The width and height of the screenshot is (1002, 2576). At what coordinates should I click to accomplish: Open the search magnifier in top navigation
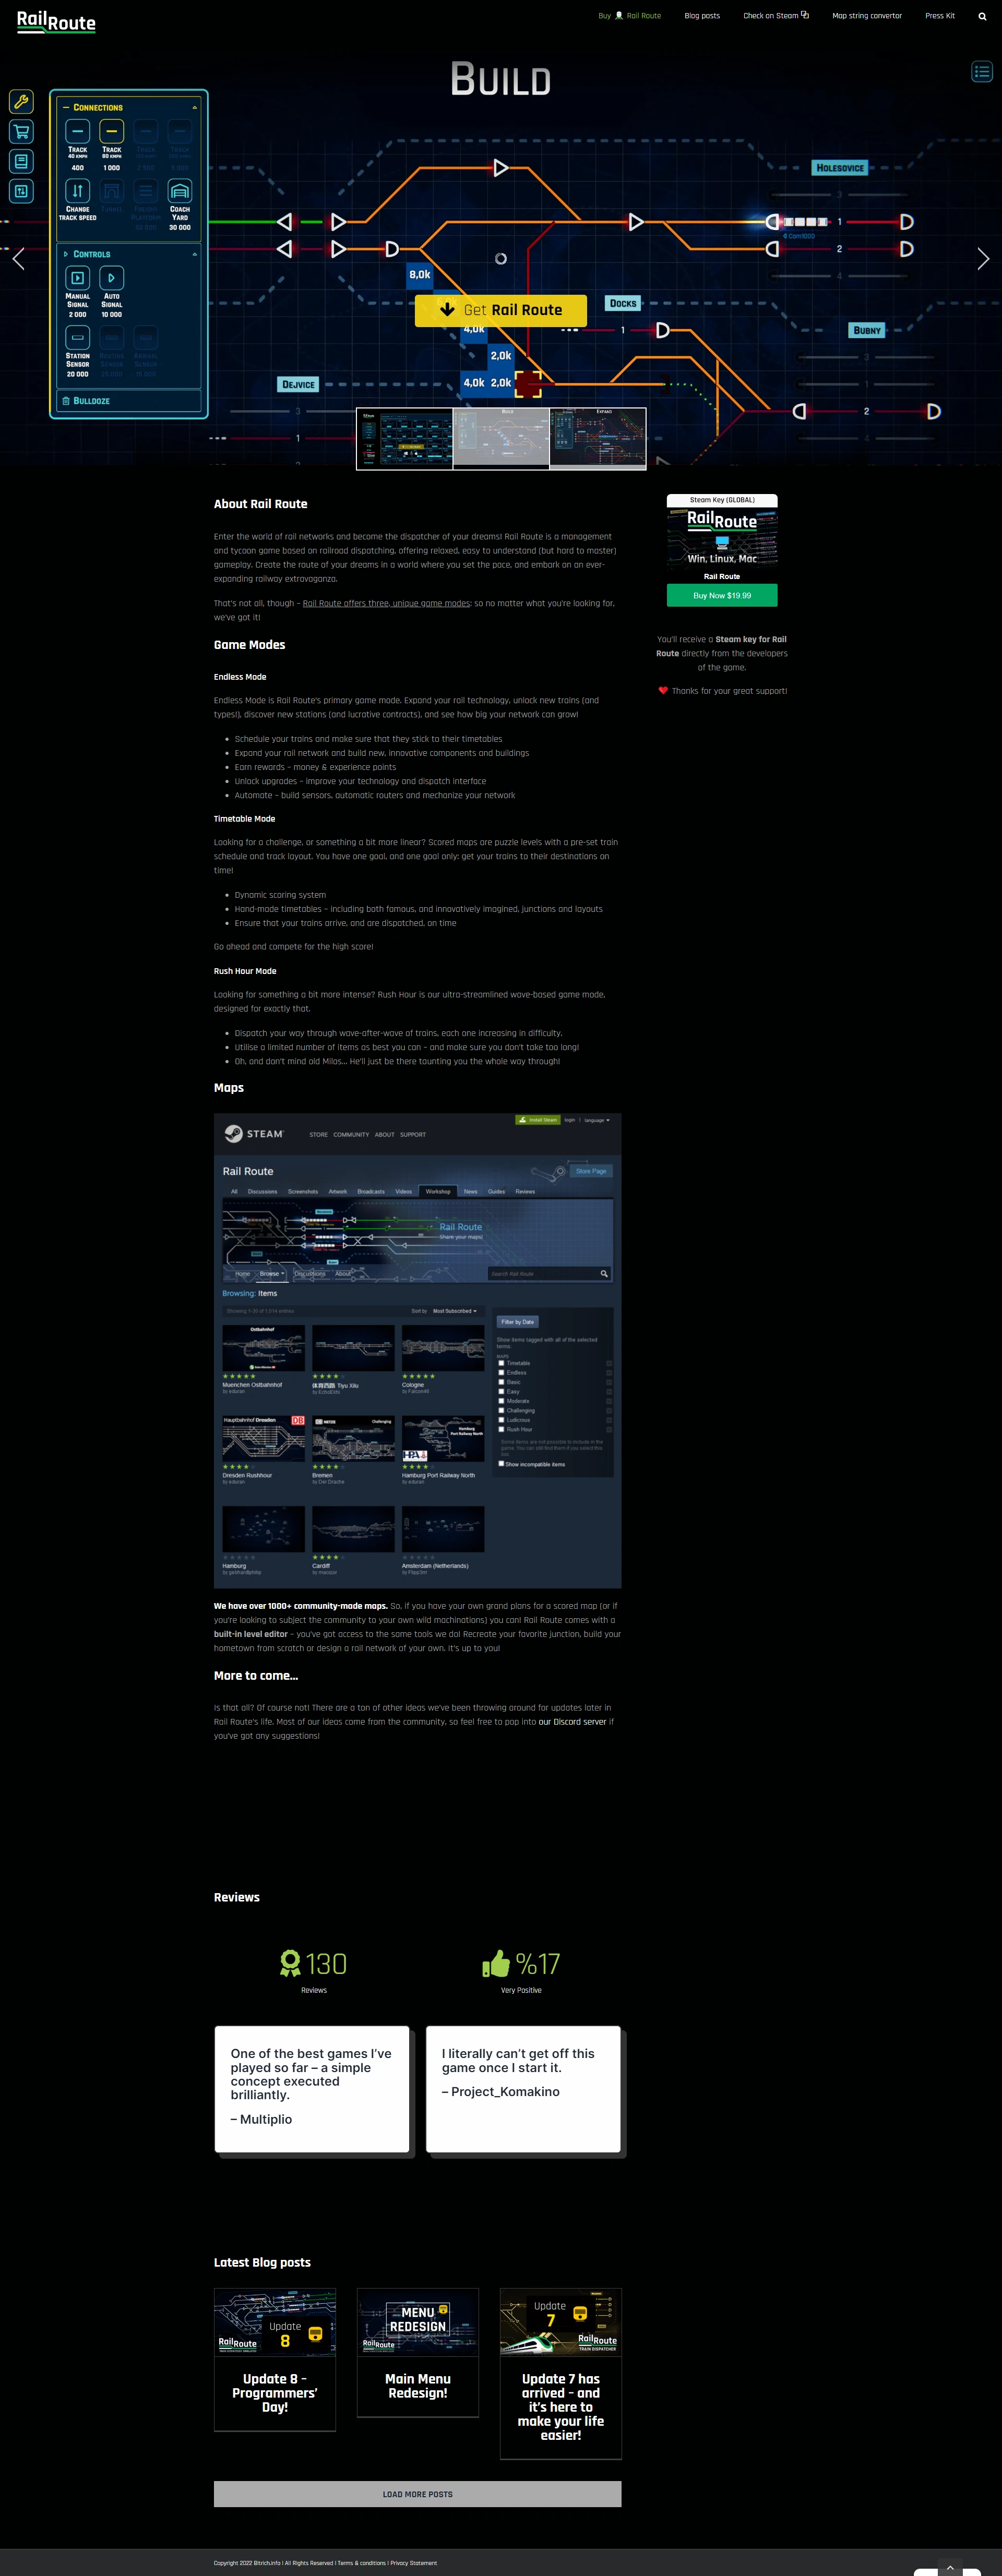982,16
